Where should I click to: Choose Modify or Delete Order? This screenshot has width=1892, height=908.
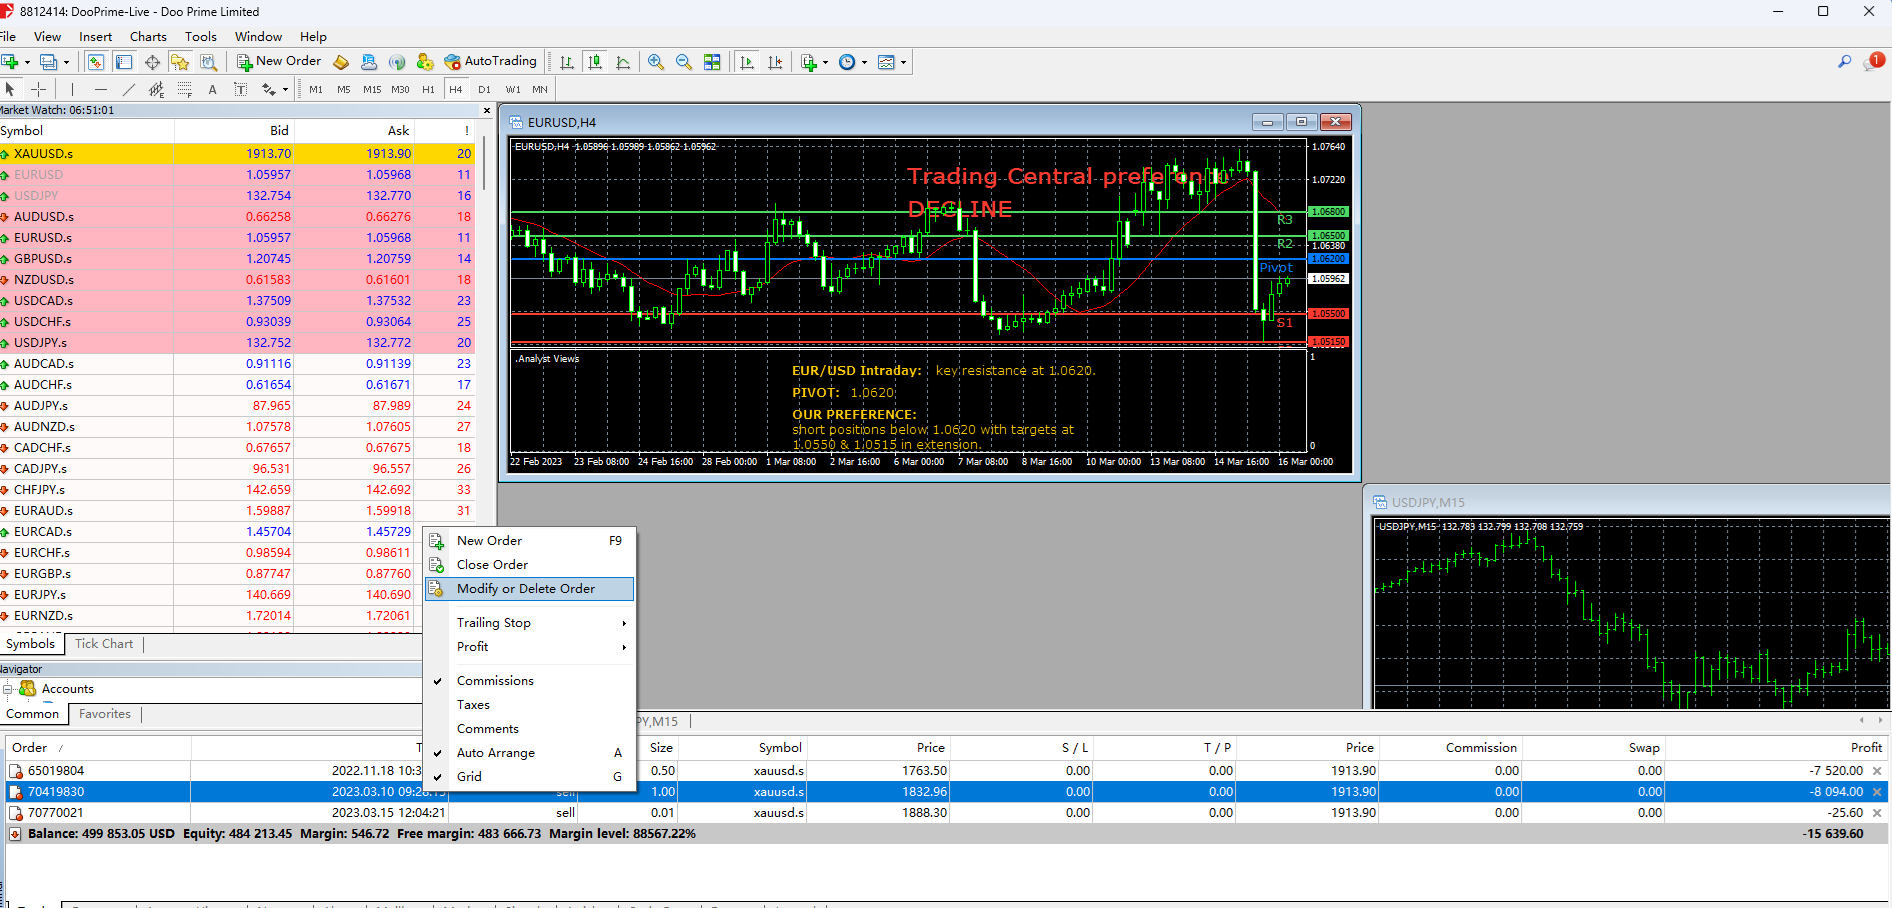526,589
